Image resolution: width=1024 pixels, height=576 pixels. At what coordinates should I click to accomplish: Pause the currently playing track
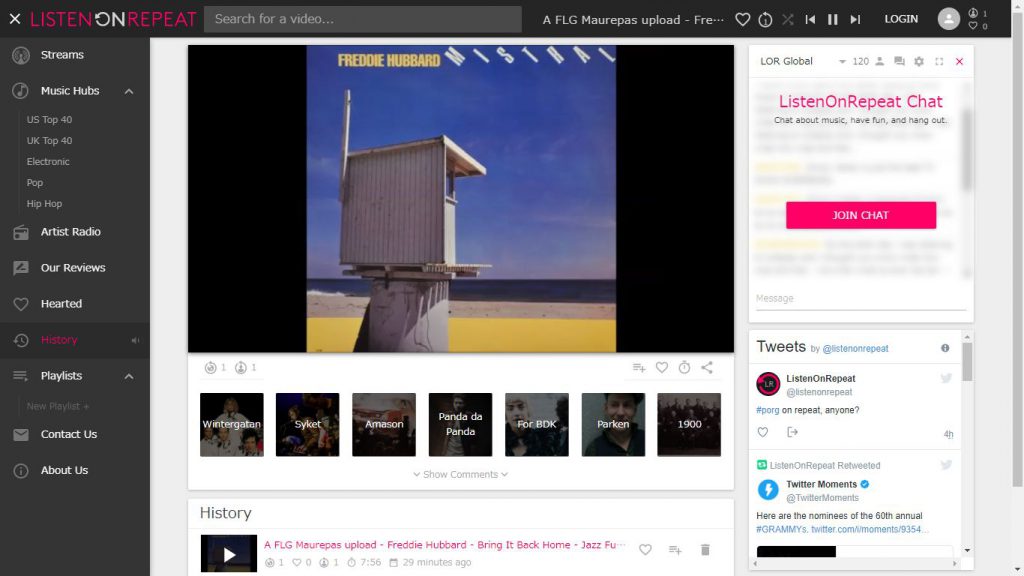click(832, 19)
